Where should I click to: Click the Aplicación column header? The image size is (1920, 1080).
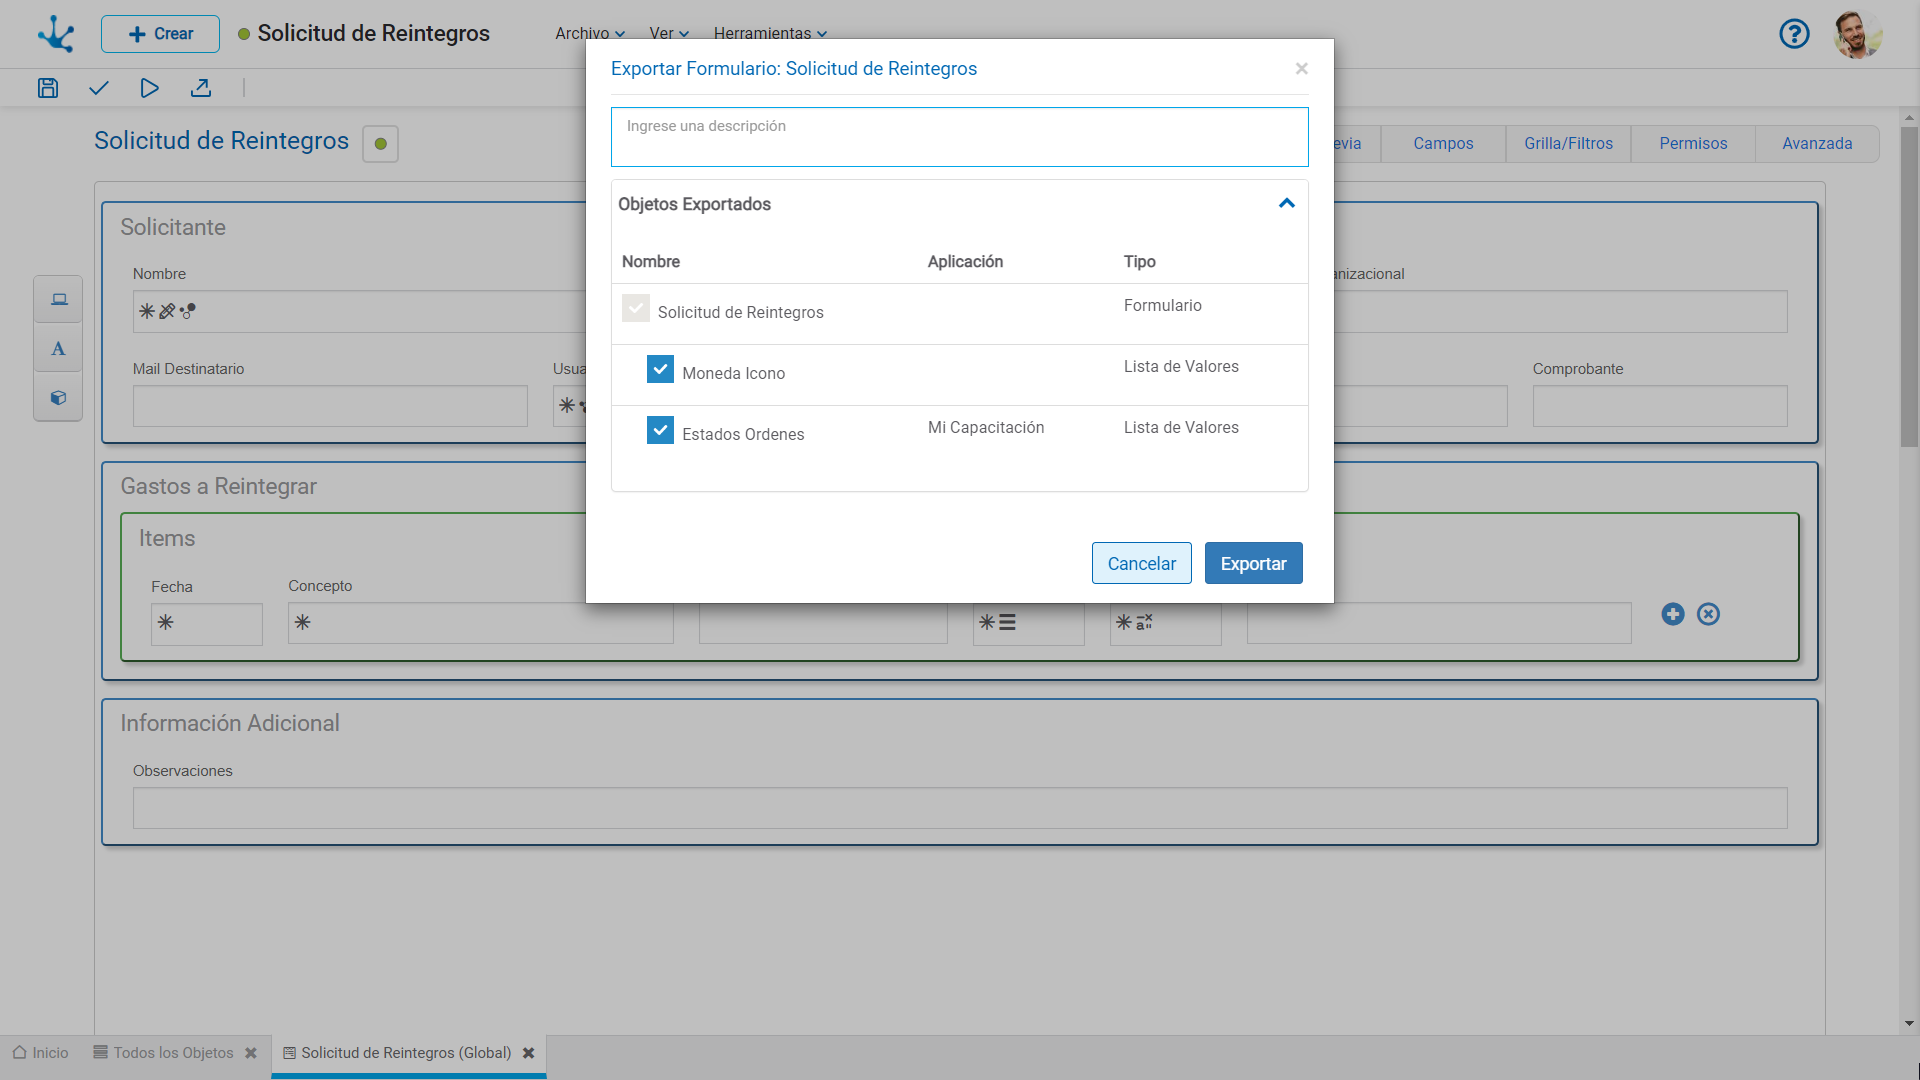coord(965,262)
